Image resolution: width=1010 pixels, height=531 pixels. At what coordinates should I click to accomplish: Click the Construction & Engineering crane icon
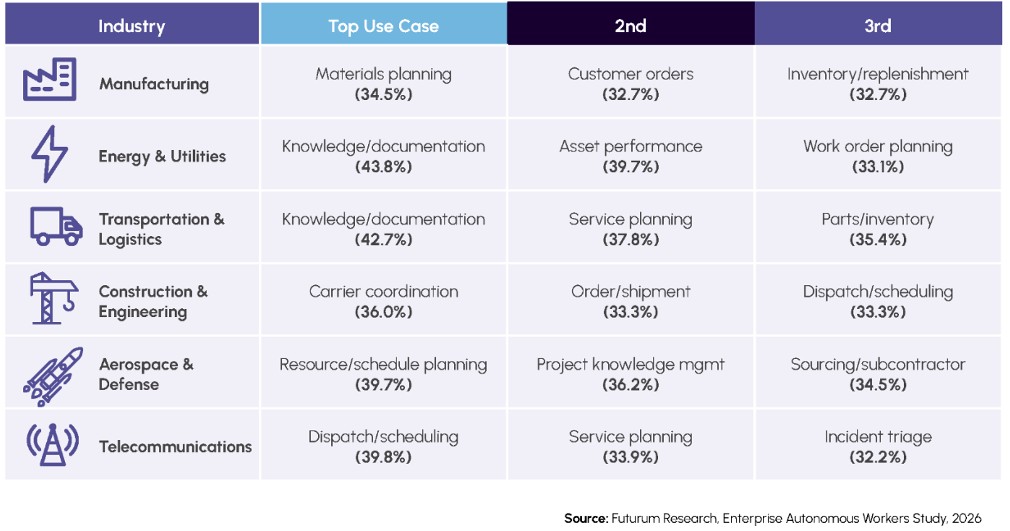53,298
